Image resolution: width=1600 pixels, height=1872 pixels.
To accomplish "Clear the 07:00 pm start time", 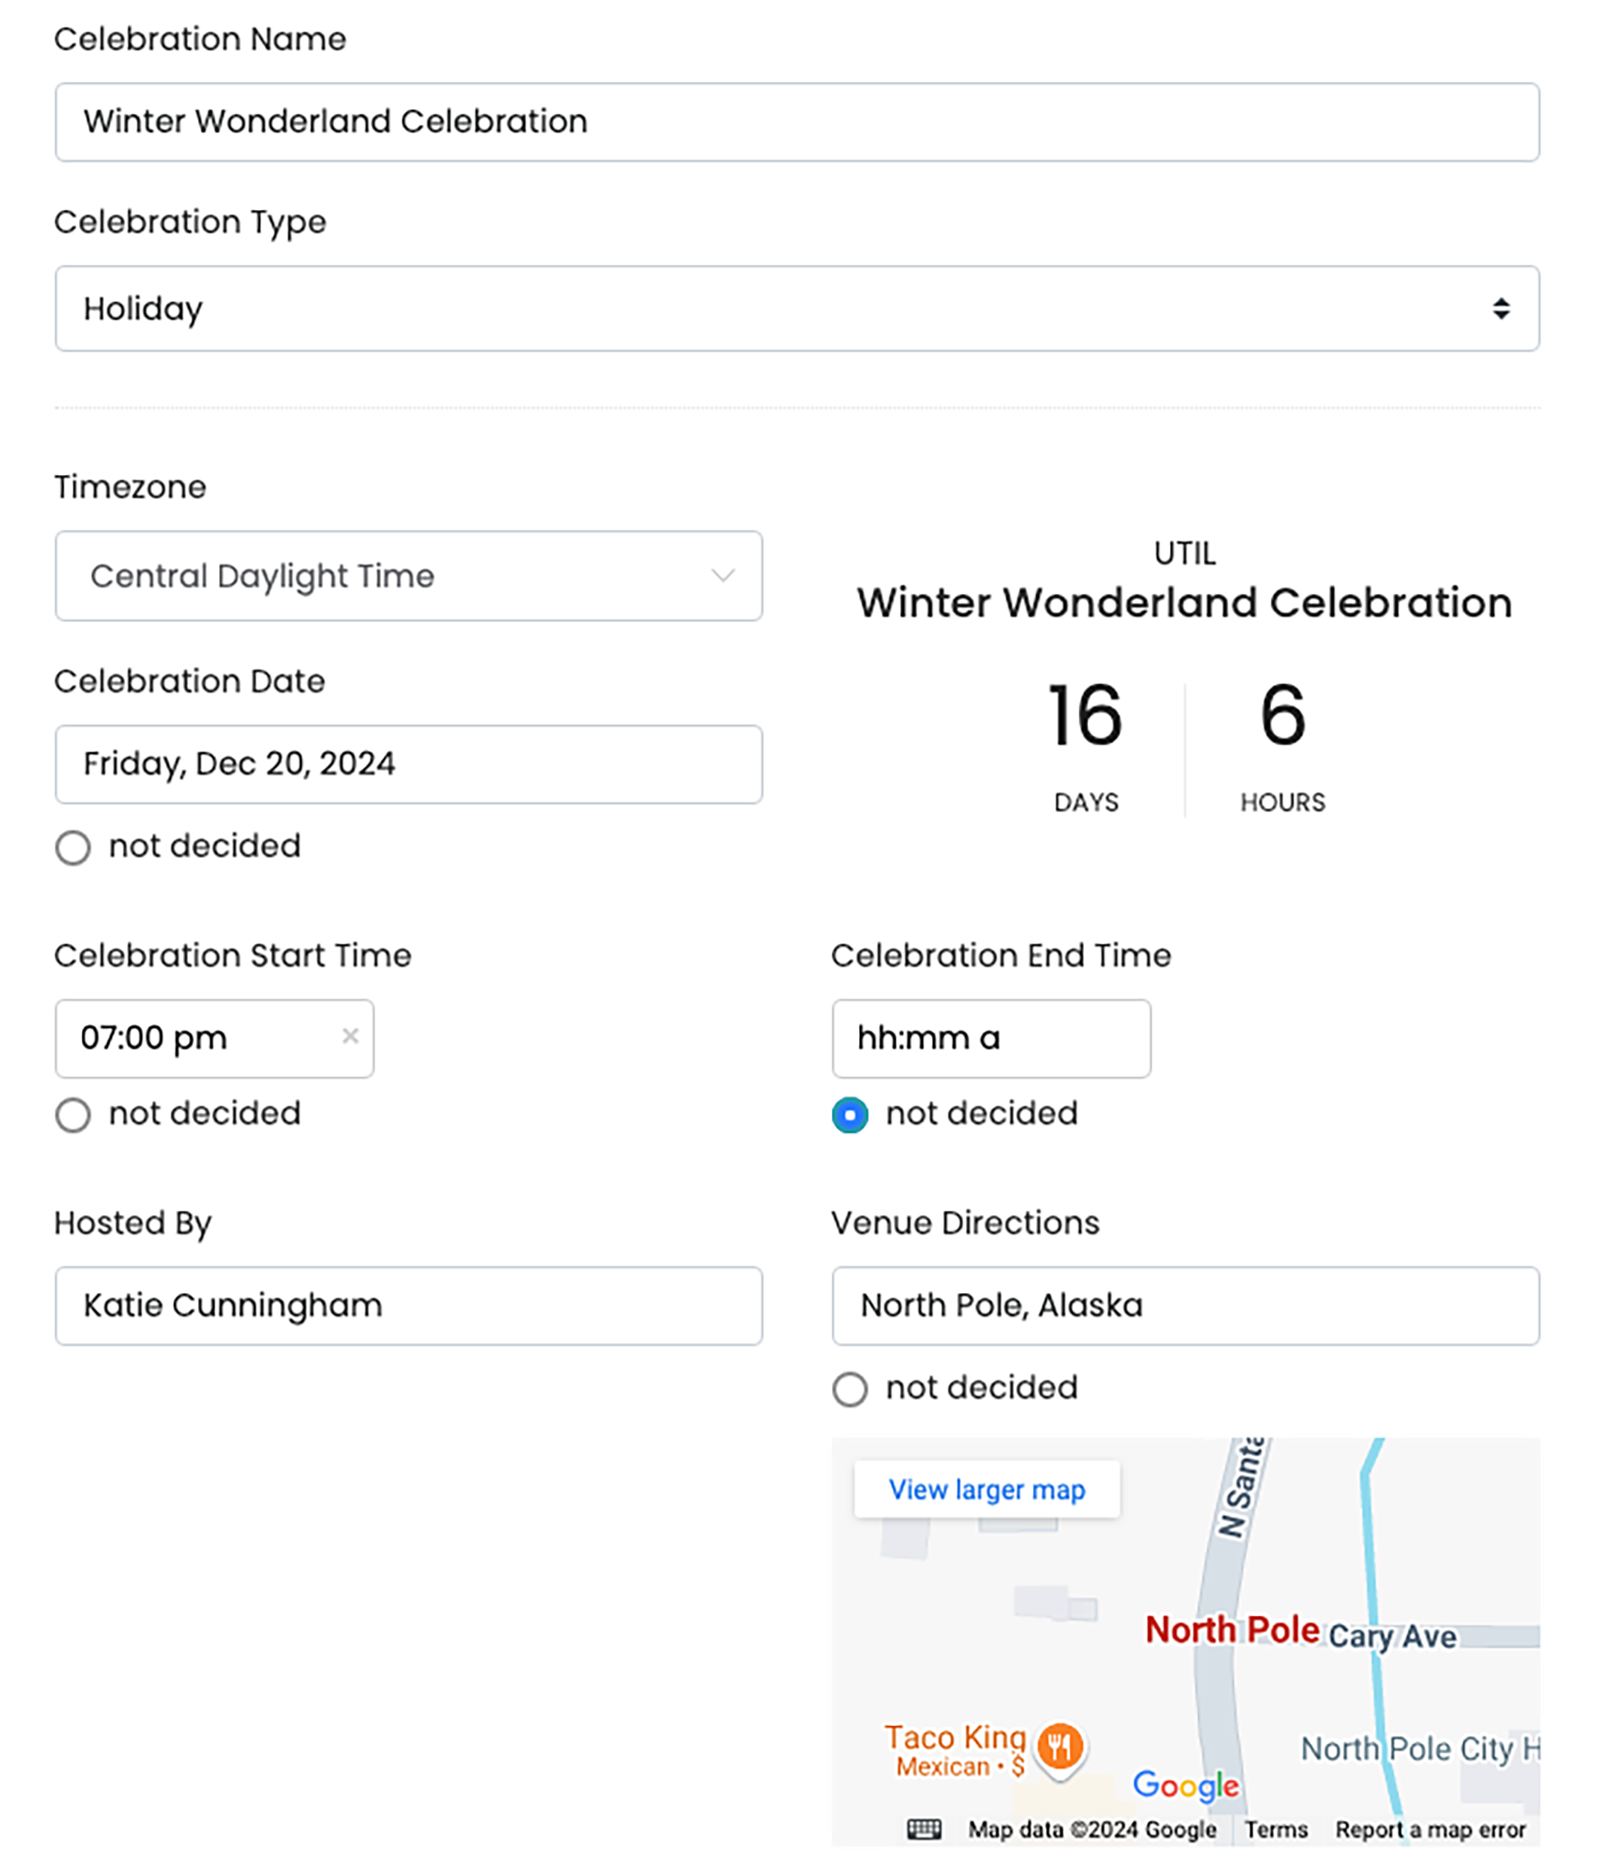I will (350, 1036).
